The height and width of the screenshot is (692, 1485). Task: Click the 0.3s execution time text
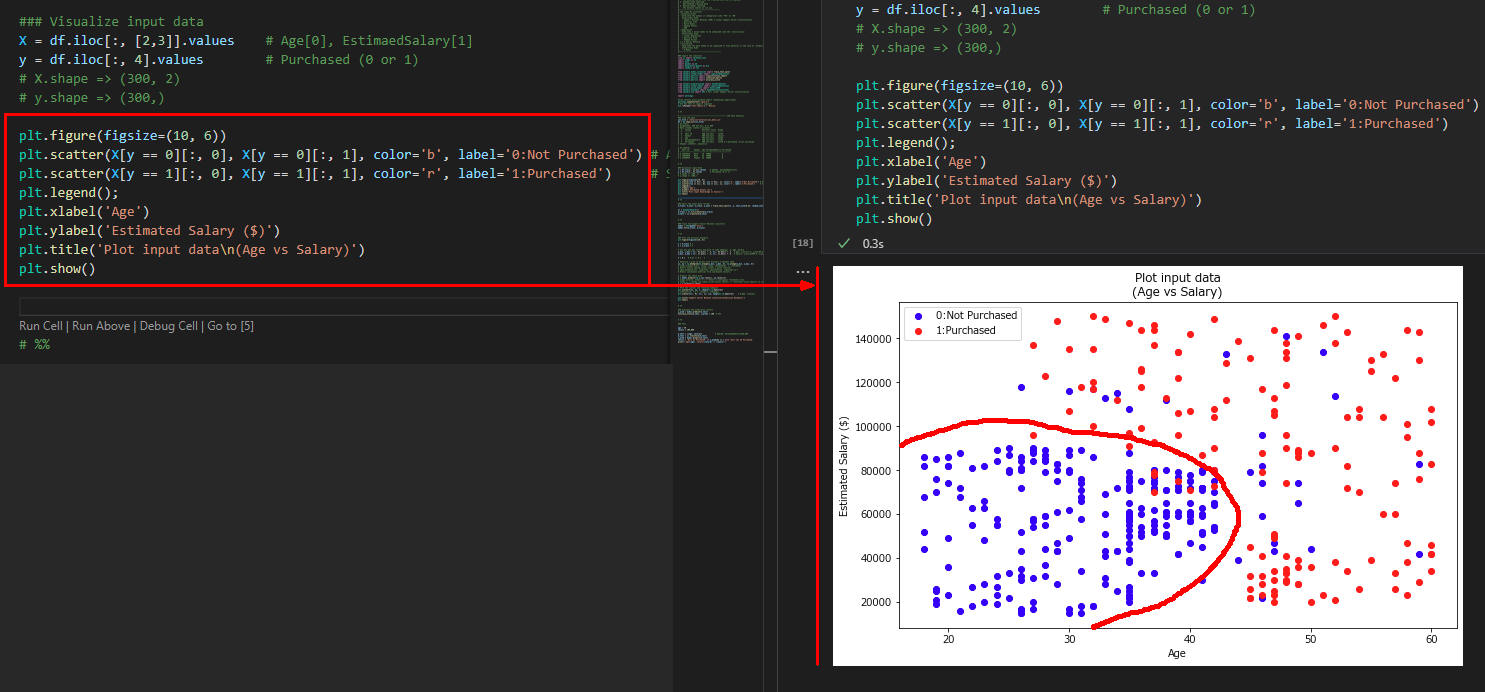coord(874,243)
